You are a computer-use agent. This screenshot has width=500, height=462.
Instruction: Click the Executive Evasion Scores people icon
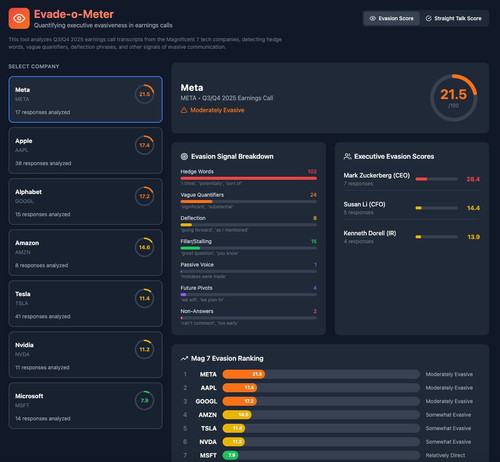[347, 156]
